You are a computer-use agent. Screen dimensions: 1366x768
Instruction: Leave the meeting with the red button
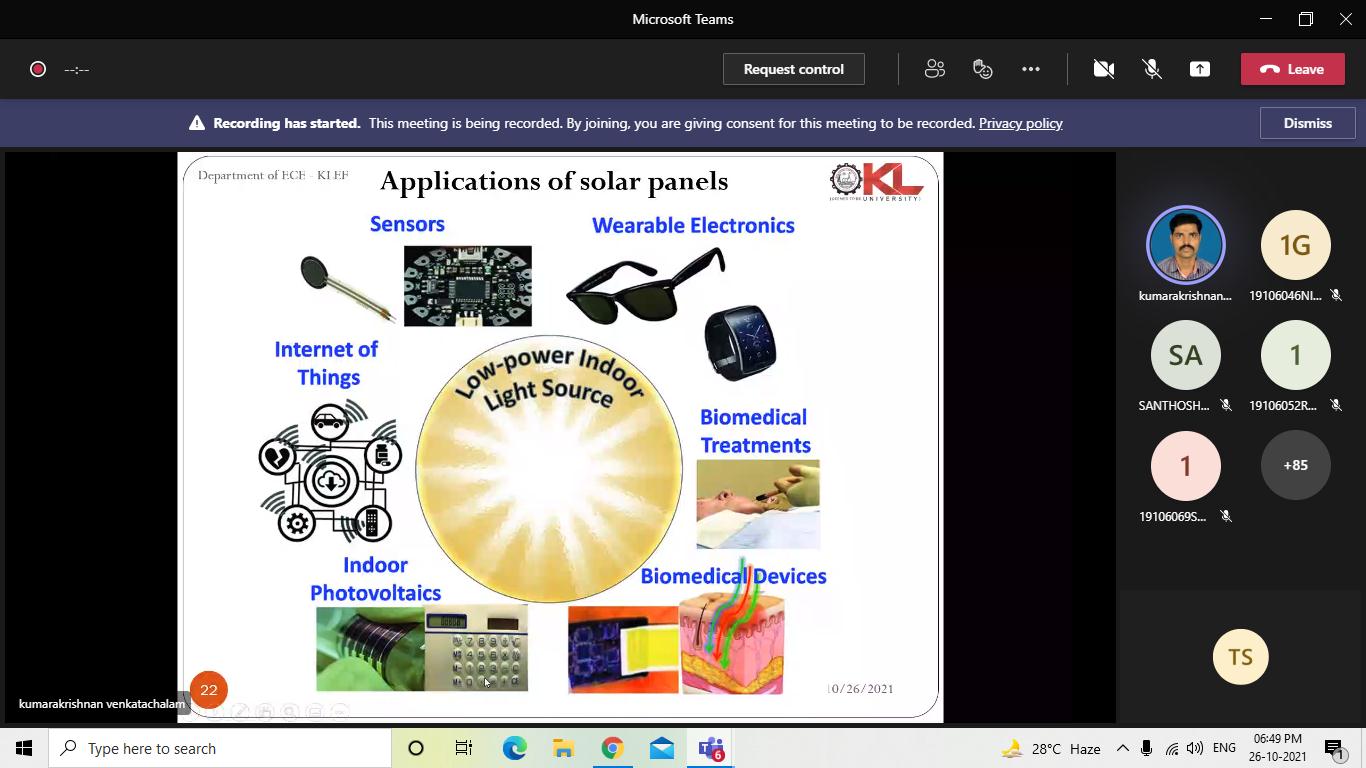point(1293,69)
